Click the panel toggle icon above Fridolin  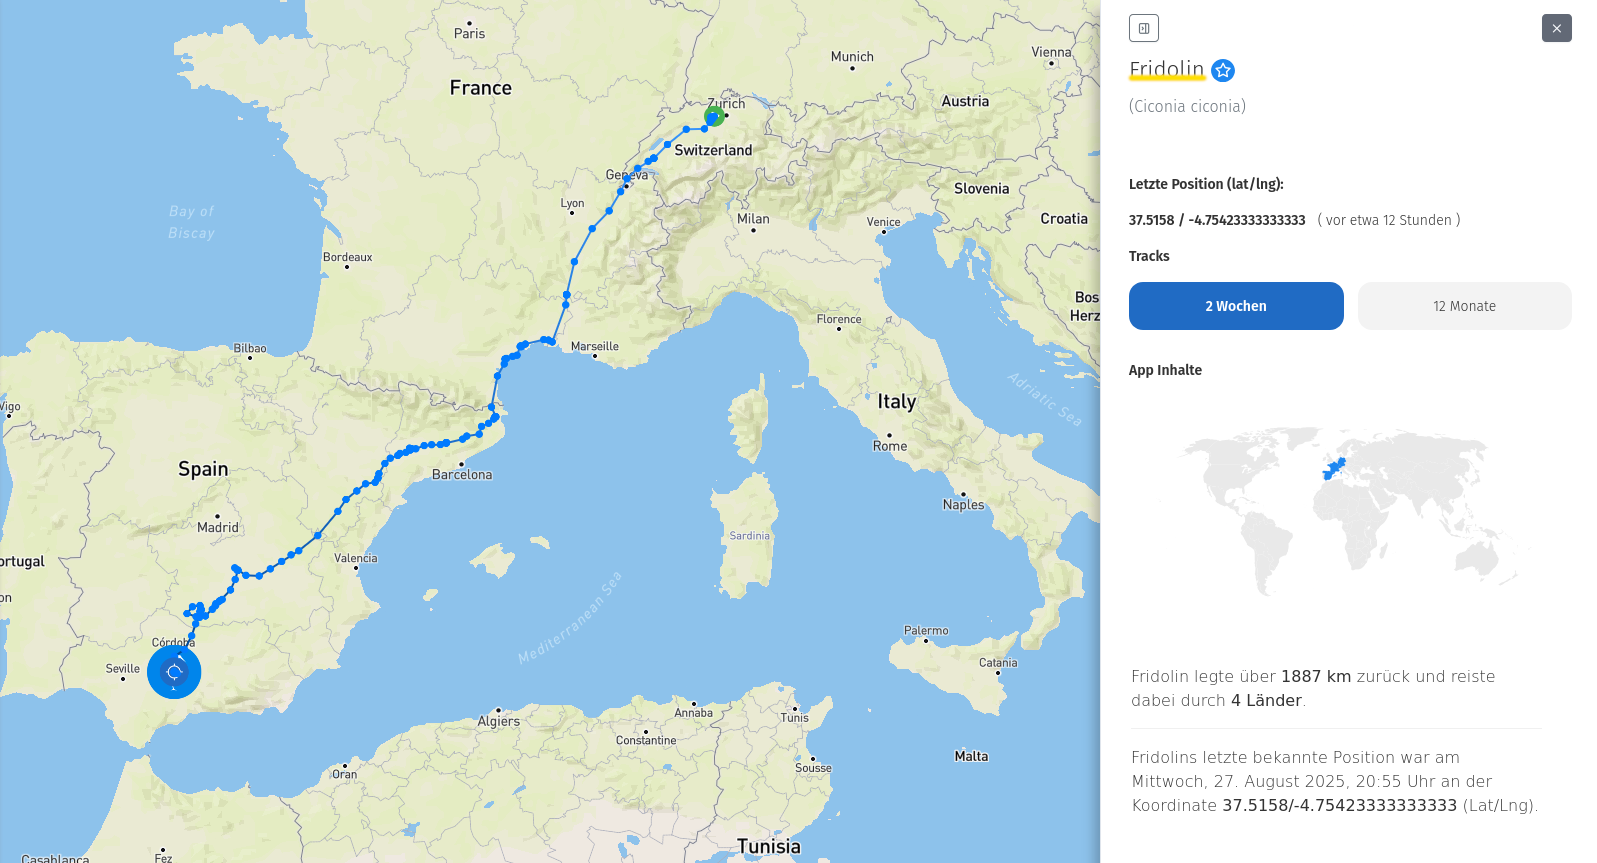(x=1143, y=28)
